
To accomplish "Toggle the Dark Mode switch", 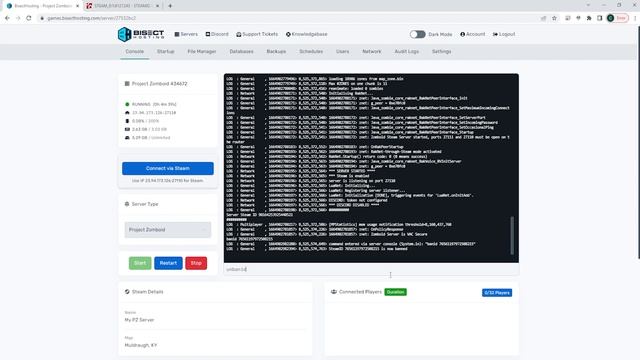I will tap(418, 34).
